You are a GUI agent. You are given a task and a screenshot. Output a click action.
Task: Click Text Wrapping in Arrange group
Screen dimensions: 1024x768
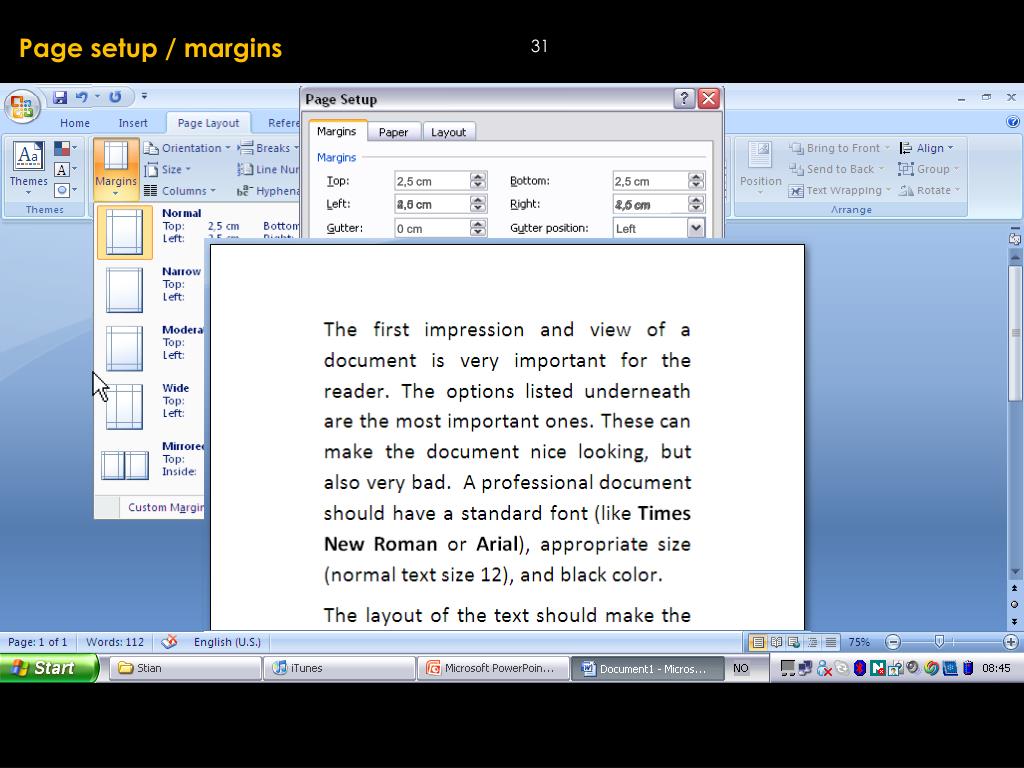pyautogui.click(x=840, y=190)
